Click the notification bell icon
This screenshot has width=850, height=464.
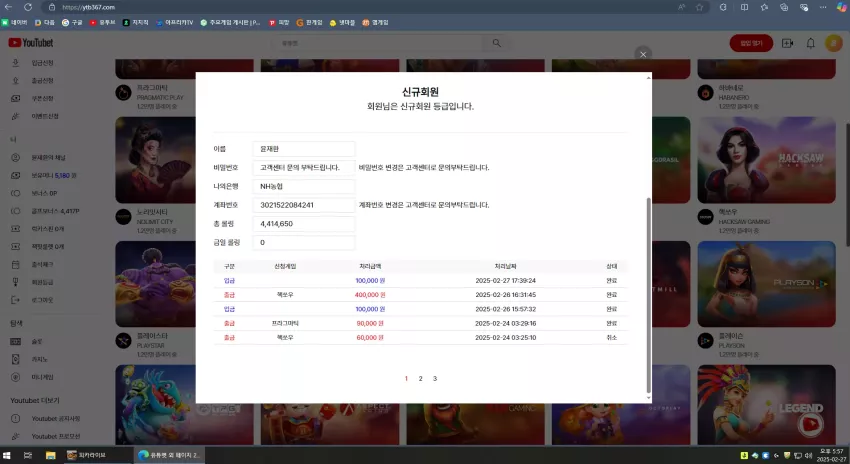(x=810, y=43)
